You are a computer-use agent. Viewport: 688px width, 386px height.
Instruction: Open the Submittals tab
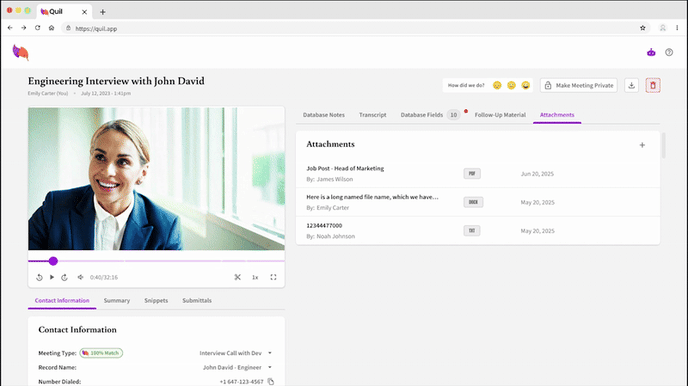coord(197,301)
